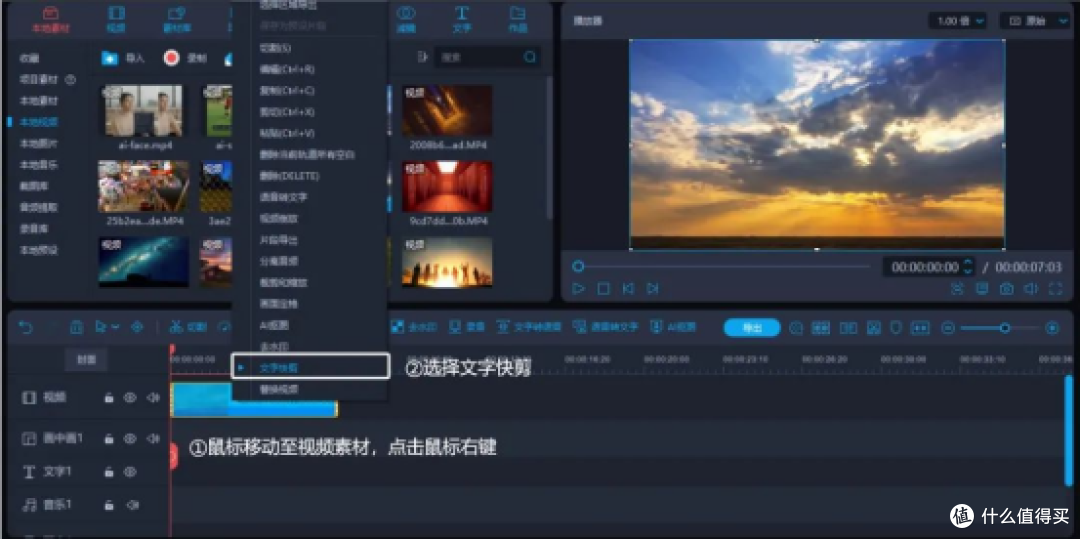Mute the 视频 track audio

153,398
